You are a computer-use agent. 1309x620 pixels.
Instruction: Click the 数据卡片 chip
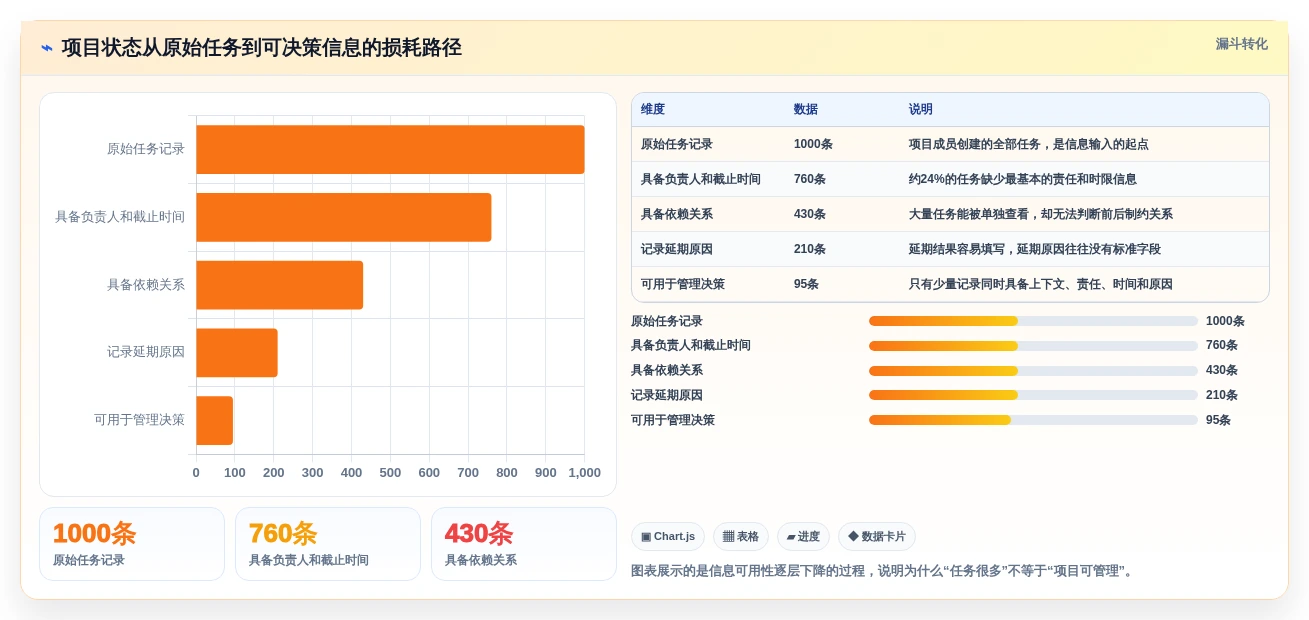click(877, 537)
